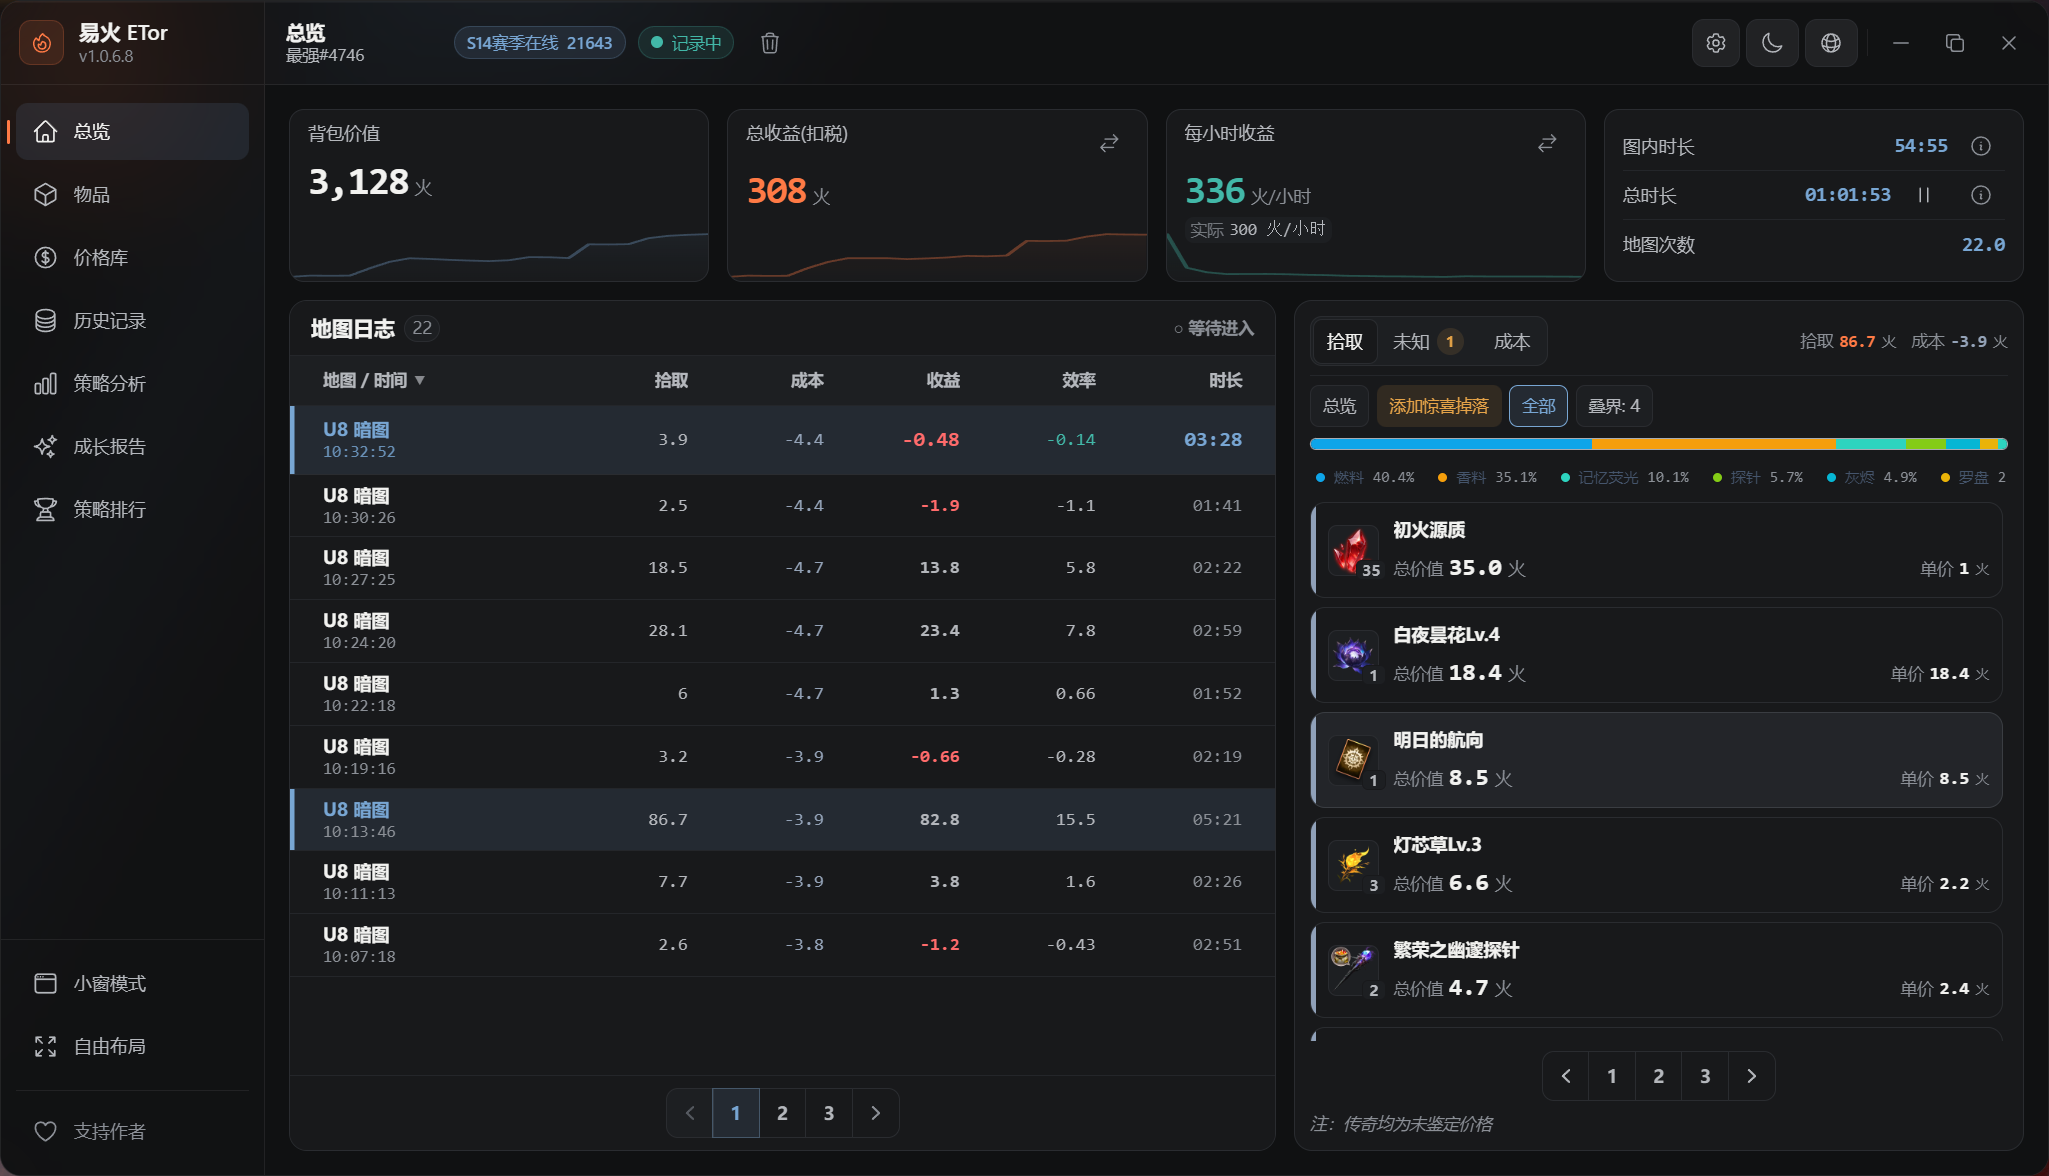Show info for 总时长
This screenshot has width=2049, height=1176.
point(1980,195)
